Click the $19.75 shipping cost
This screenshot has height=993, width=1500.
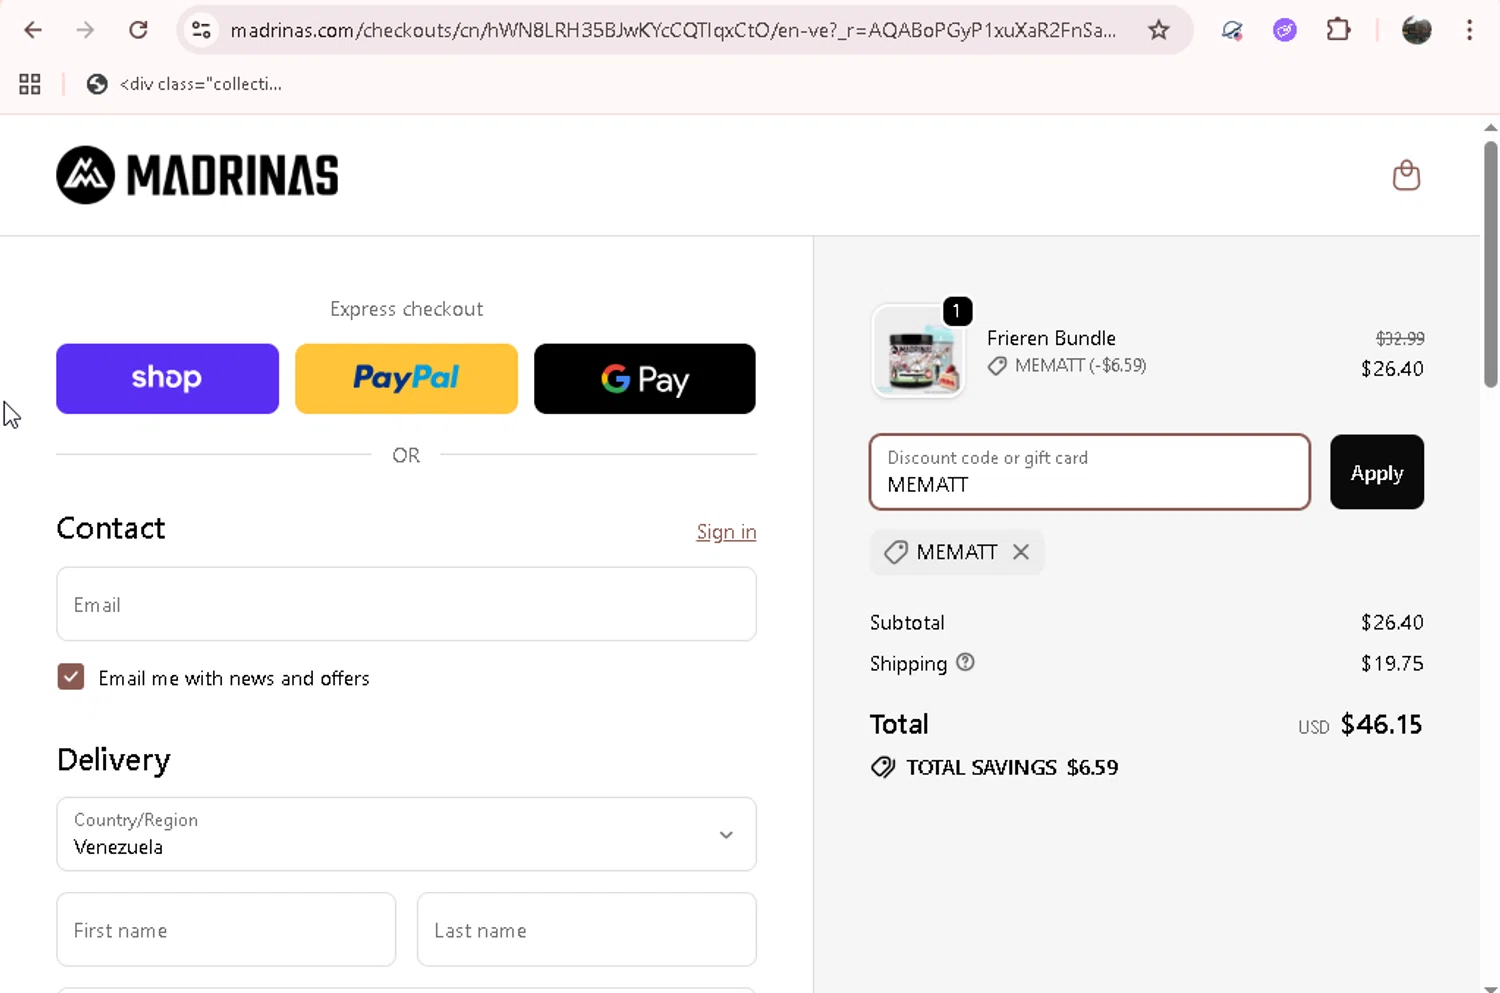(1392, 663)
